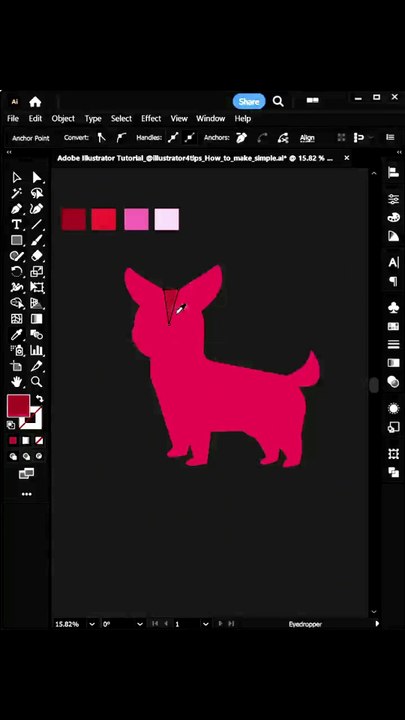Go to the Home screen icon

tap(35, 101)
